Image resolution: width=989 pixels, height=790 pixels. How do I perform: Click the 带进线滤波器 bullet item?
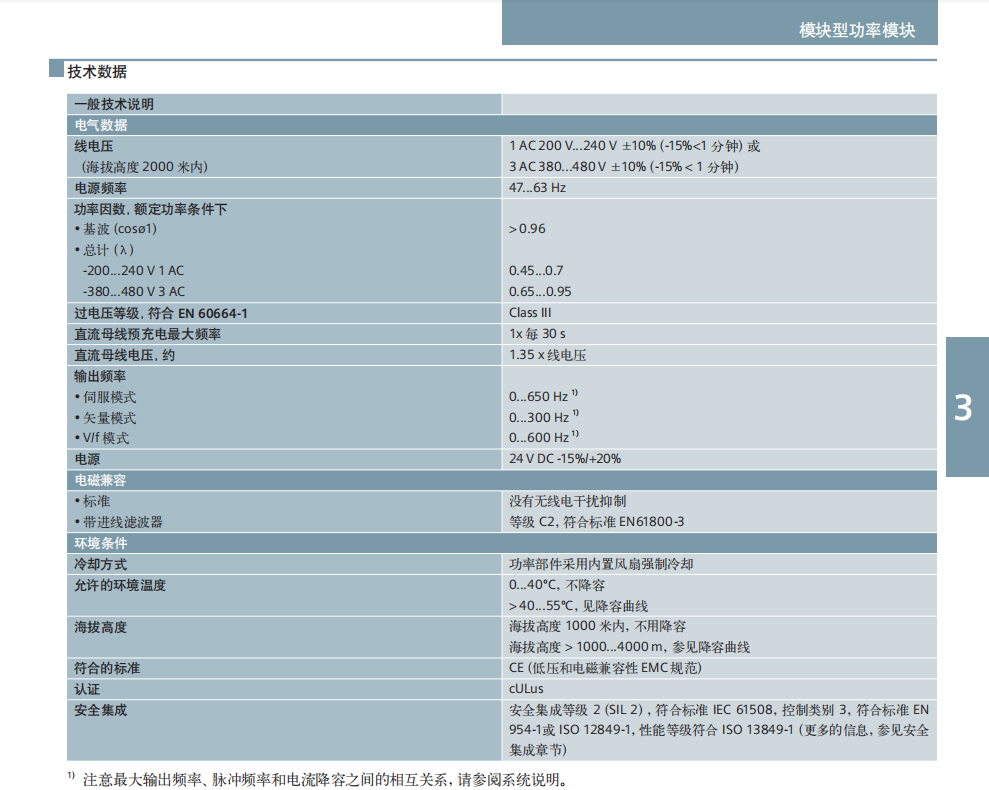click(x=118, y=522)
